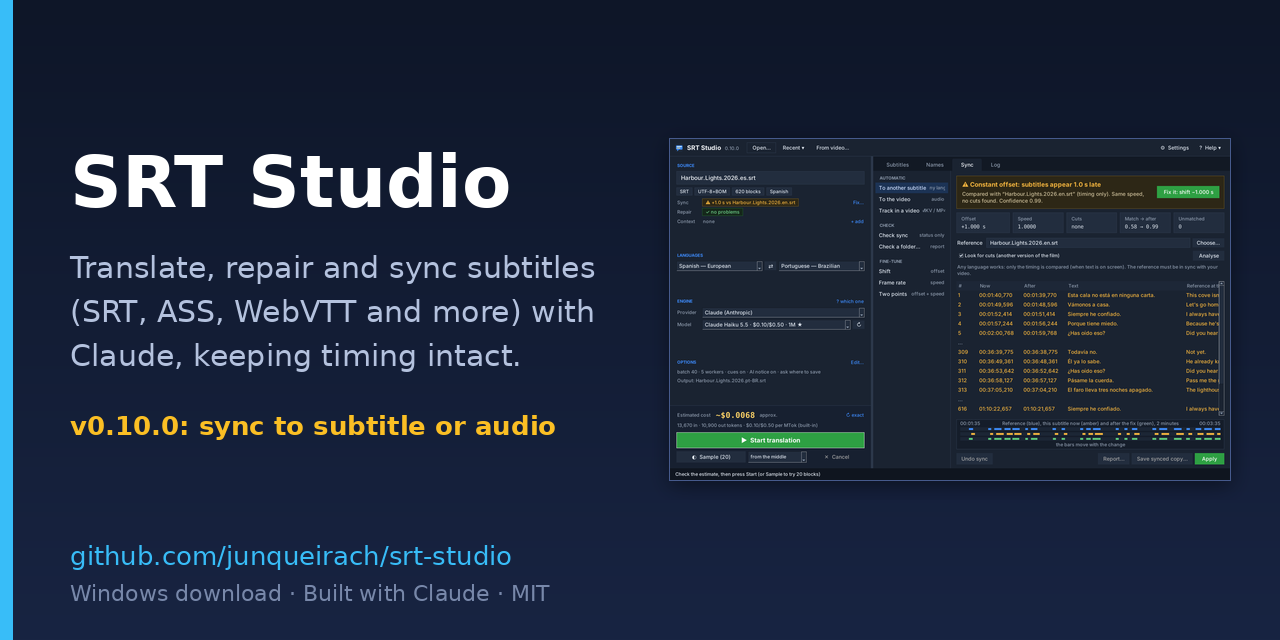Select 'To the video' sync mode

pos(911,199)
